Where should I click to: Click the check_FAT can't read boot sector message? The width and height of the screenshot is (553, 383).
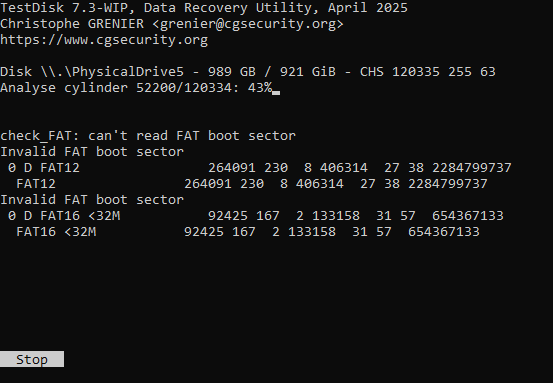pyautogui.click(x=148, y=136)
